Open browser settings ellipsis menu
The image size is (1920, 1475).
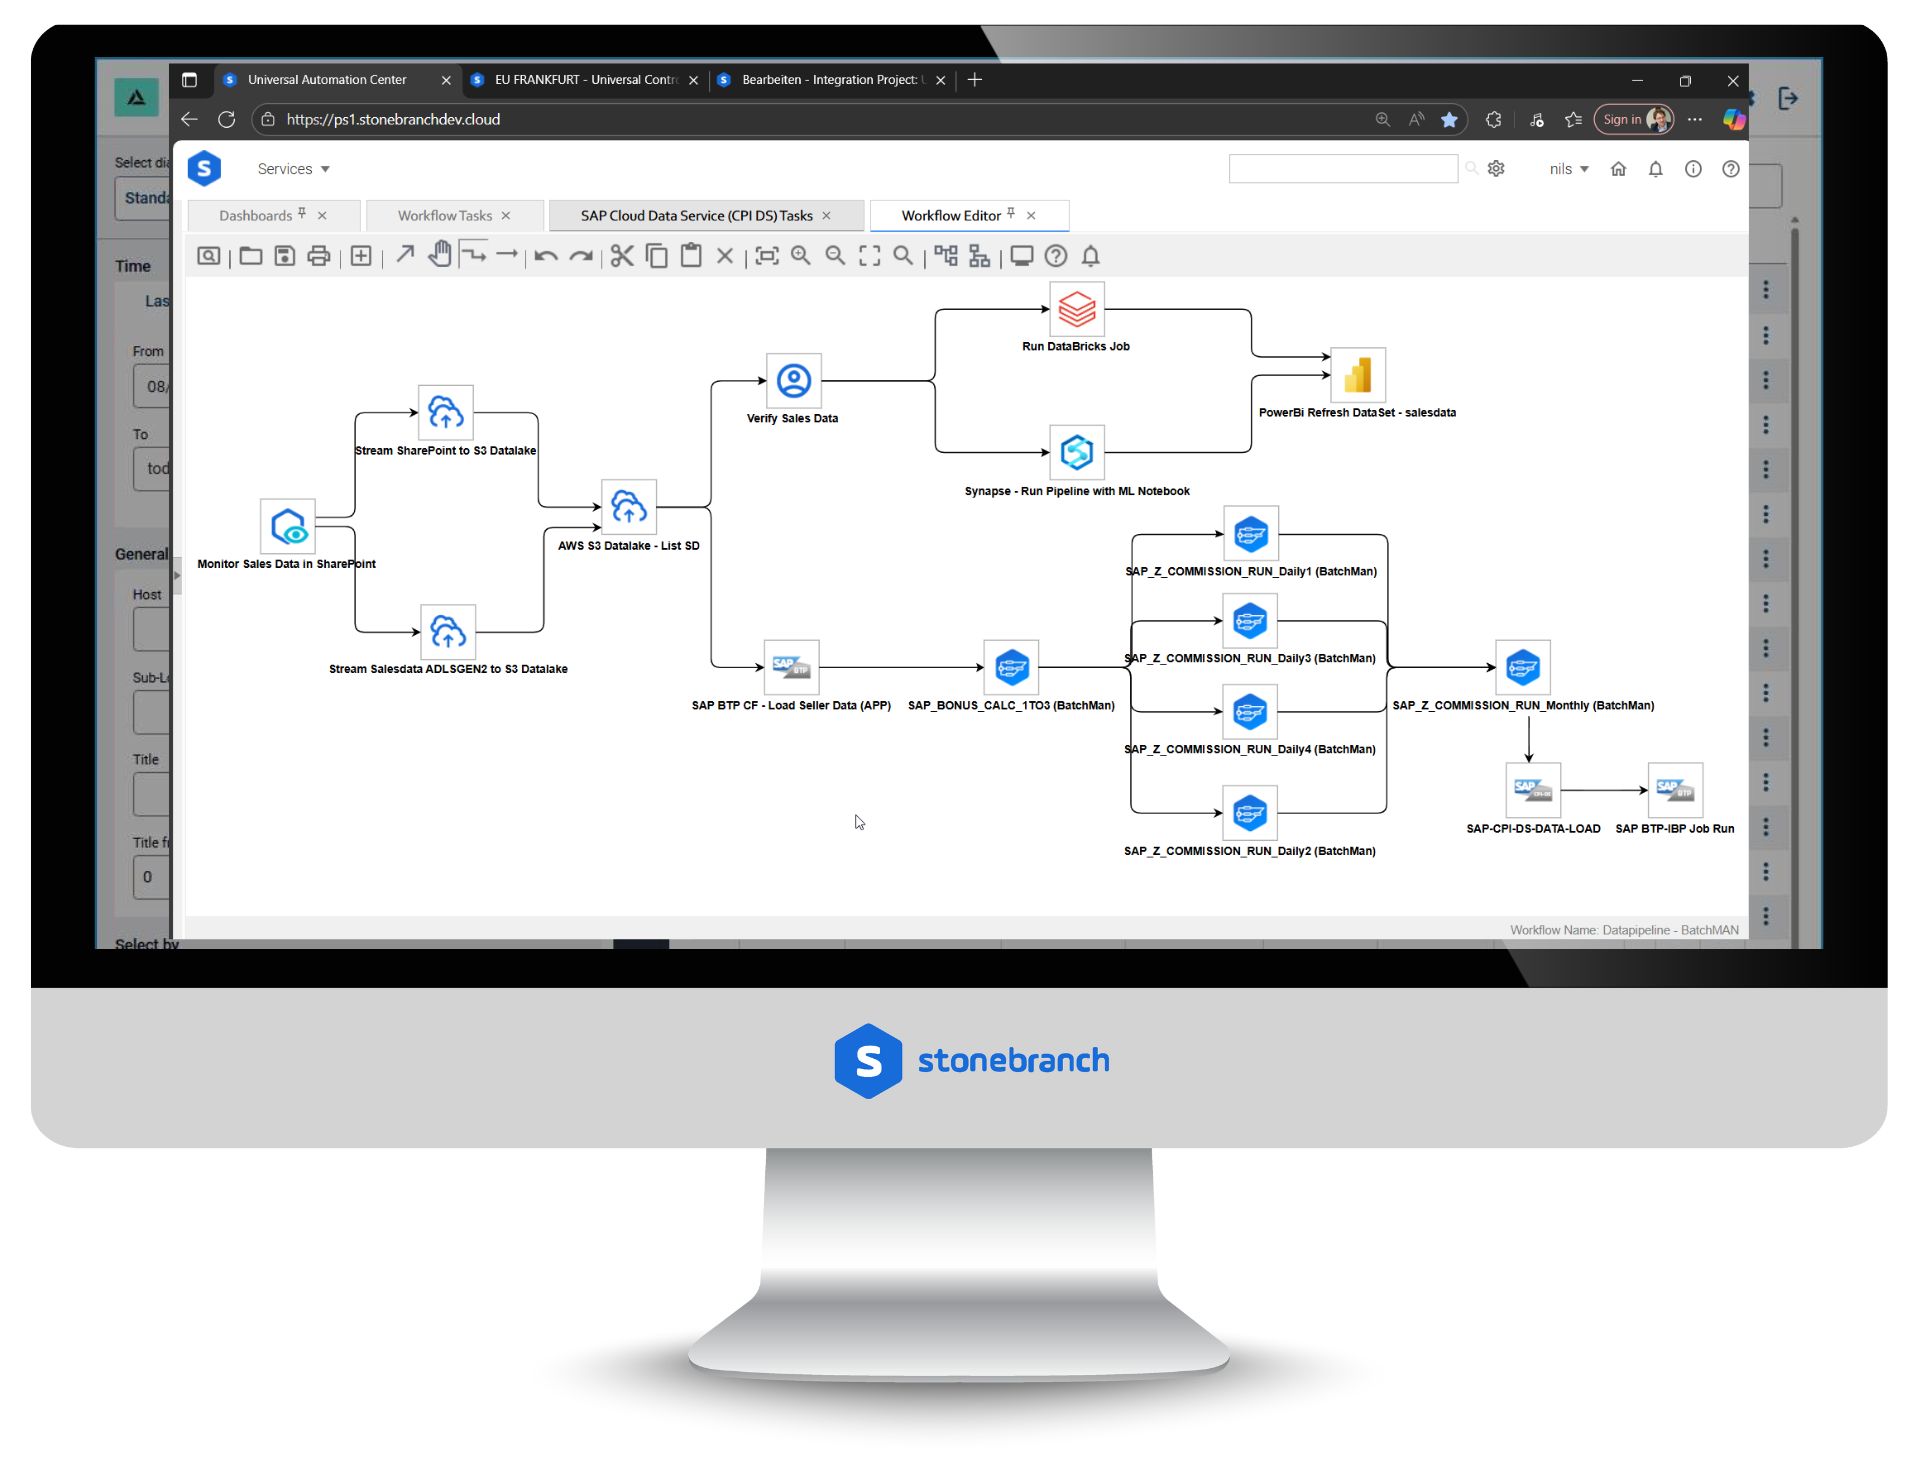(x=1694, y=119)
